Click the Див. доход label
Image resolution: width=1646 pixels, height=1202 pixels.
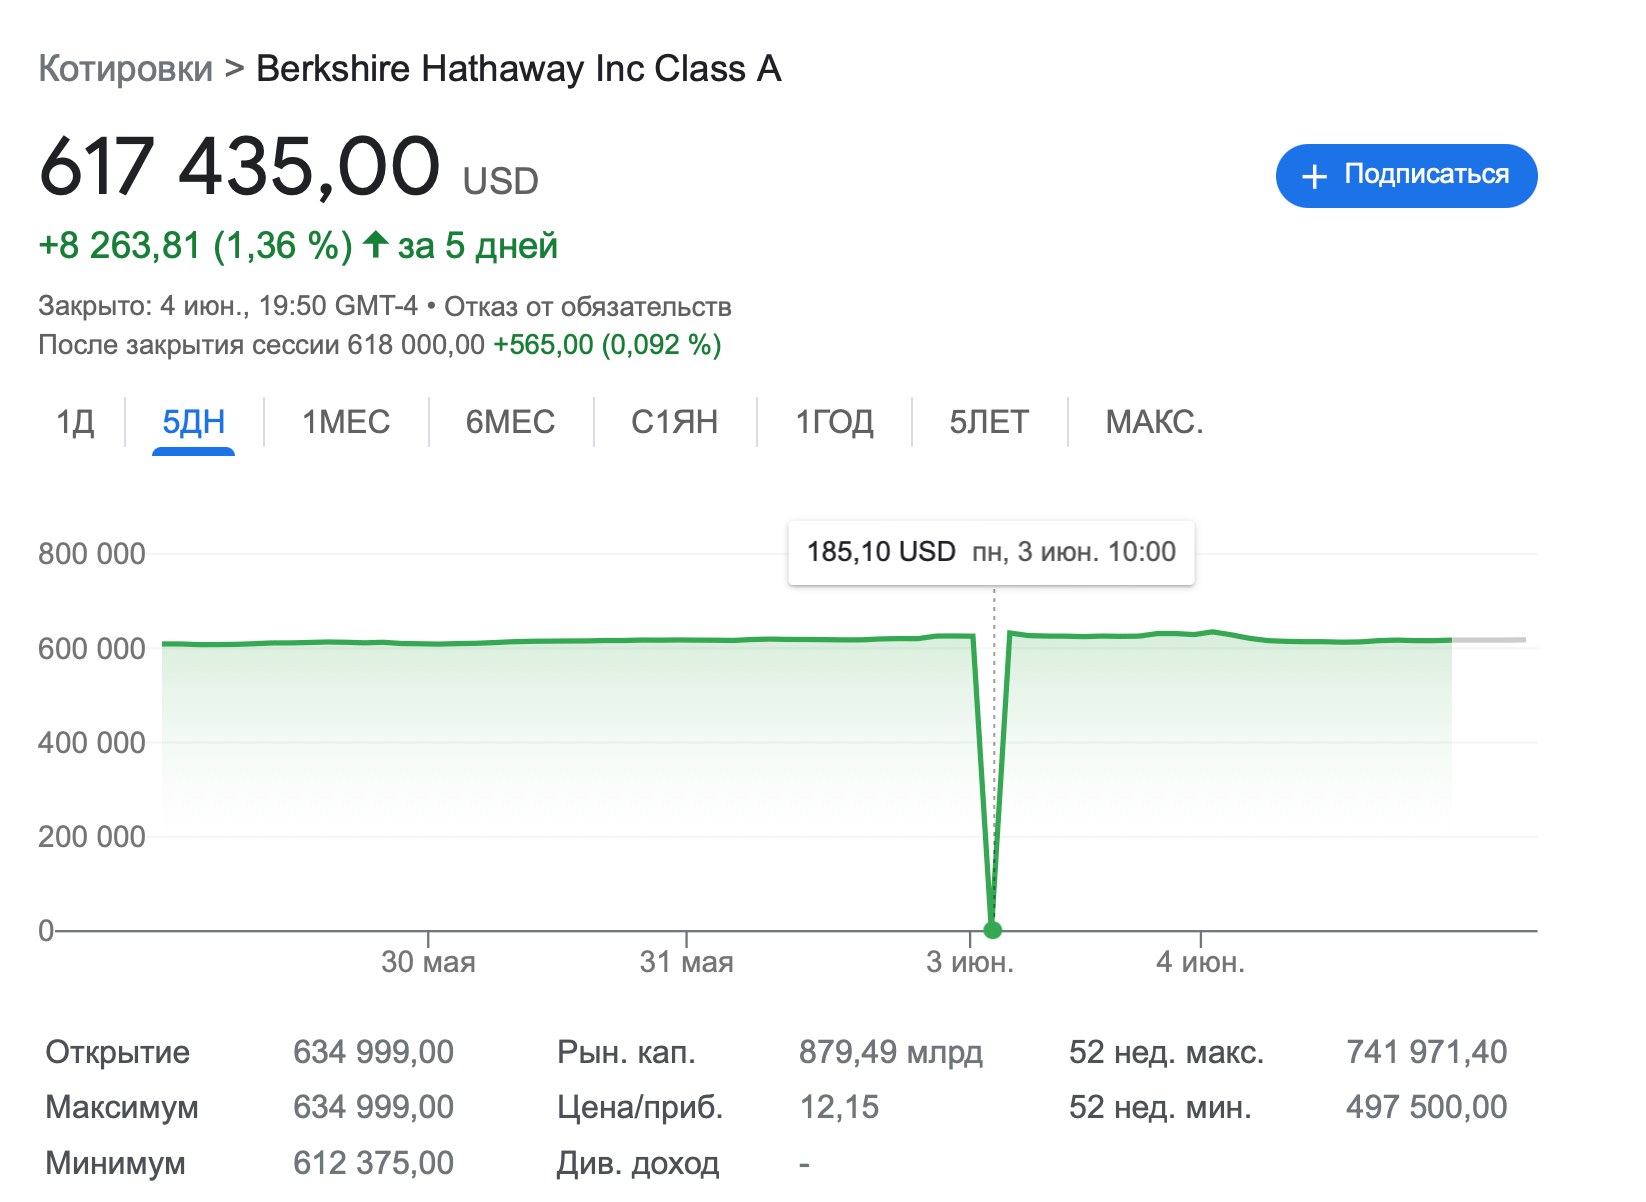[x=638, y=1163]
